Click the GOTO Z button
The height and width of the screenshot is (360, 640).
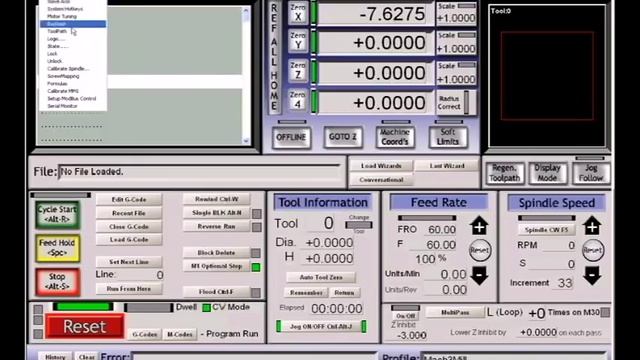click(x=343, y=137)
